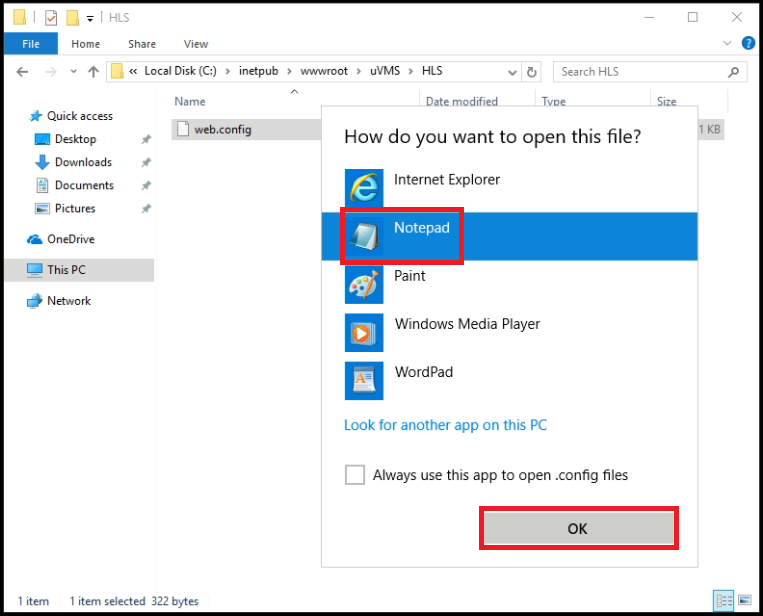Click the Notepad app icon
The width and height of the screenshot is (763, 616).
[x=363, y=235]
